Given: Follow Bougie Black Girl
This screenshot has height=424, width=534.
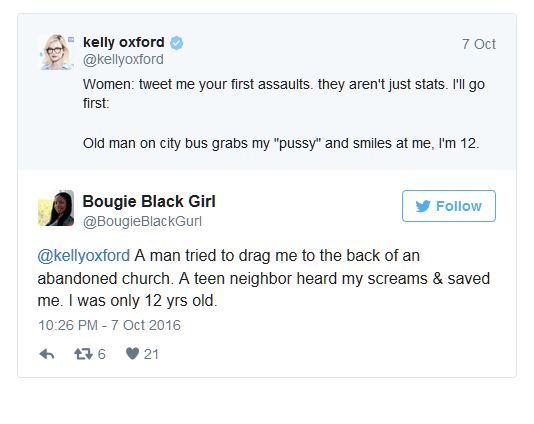Looking at the screenshot, I should point(449,206).
